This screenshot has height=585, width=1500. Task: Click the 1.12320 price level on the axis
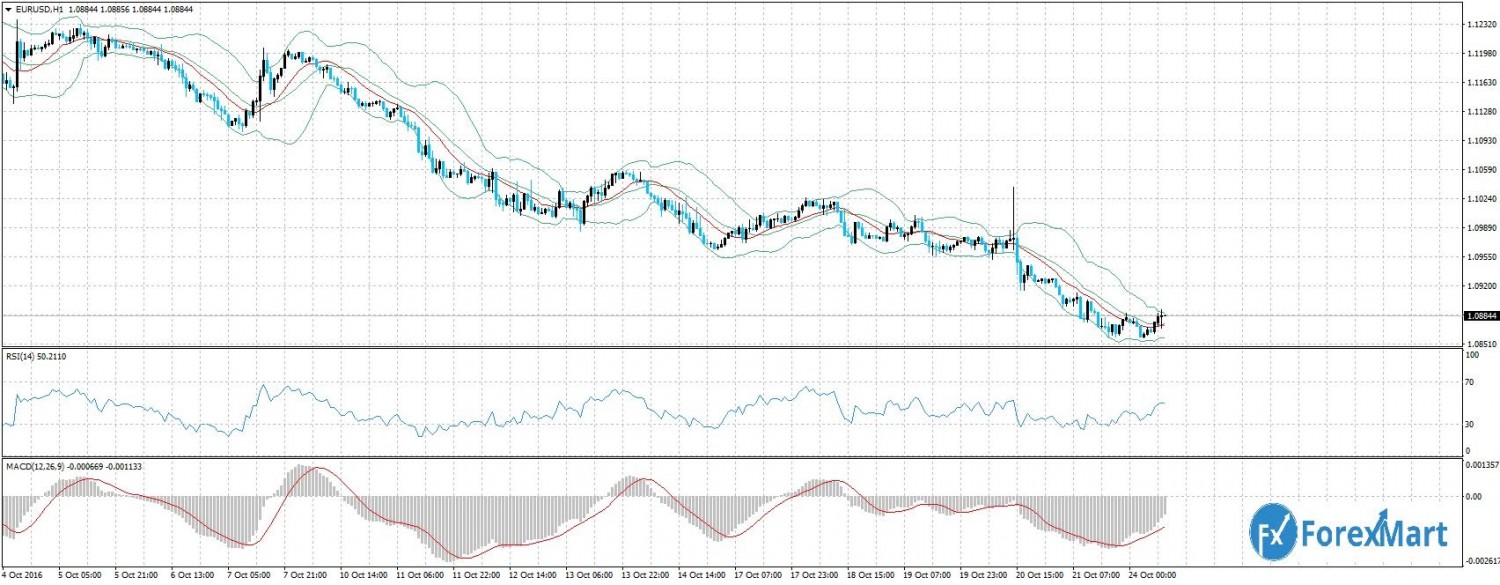click(1480, 24)
